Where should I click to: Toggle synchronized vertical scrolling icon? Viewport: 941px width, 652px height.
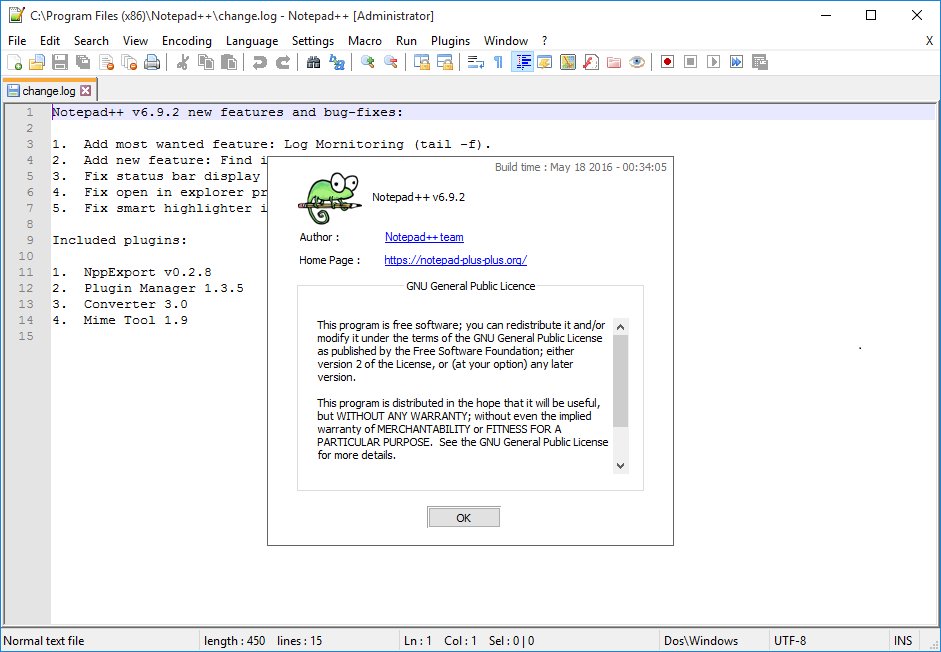click(422, 62)
